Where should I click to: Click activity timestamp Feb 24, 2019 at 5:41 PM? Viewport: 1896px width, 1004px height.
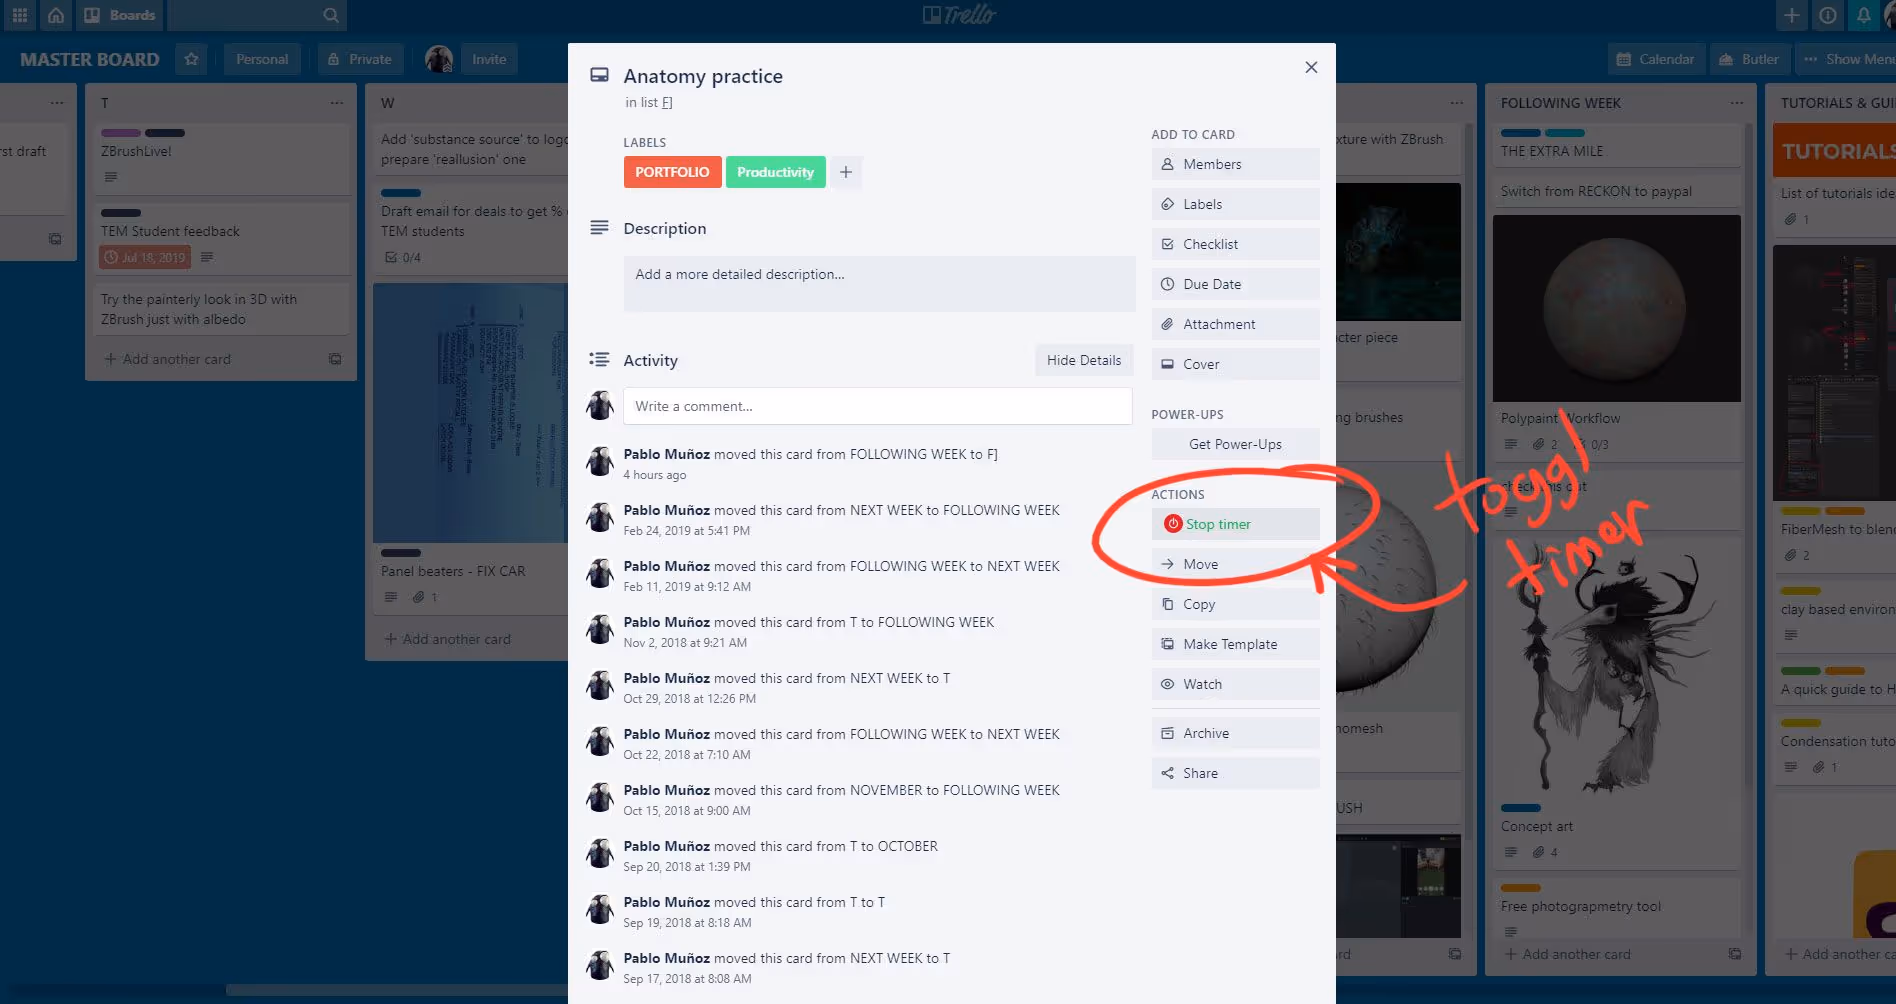coord(686,531)
